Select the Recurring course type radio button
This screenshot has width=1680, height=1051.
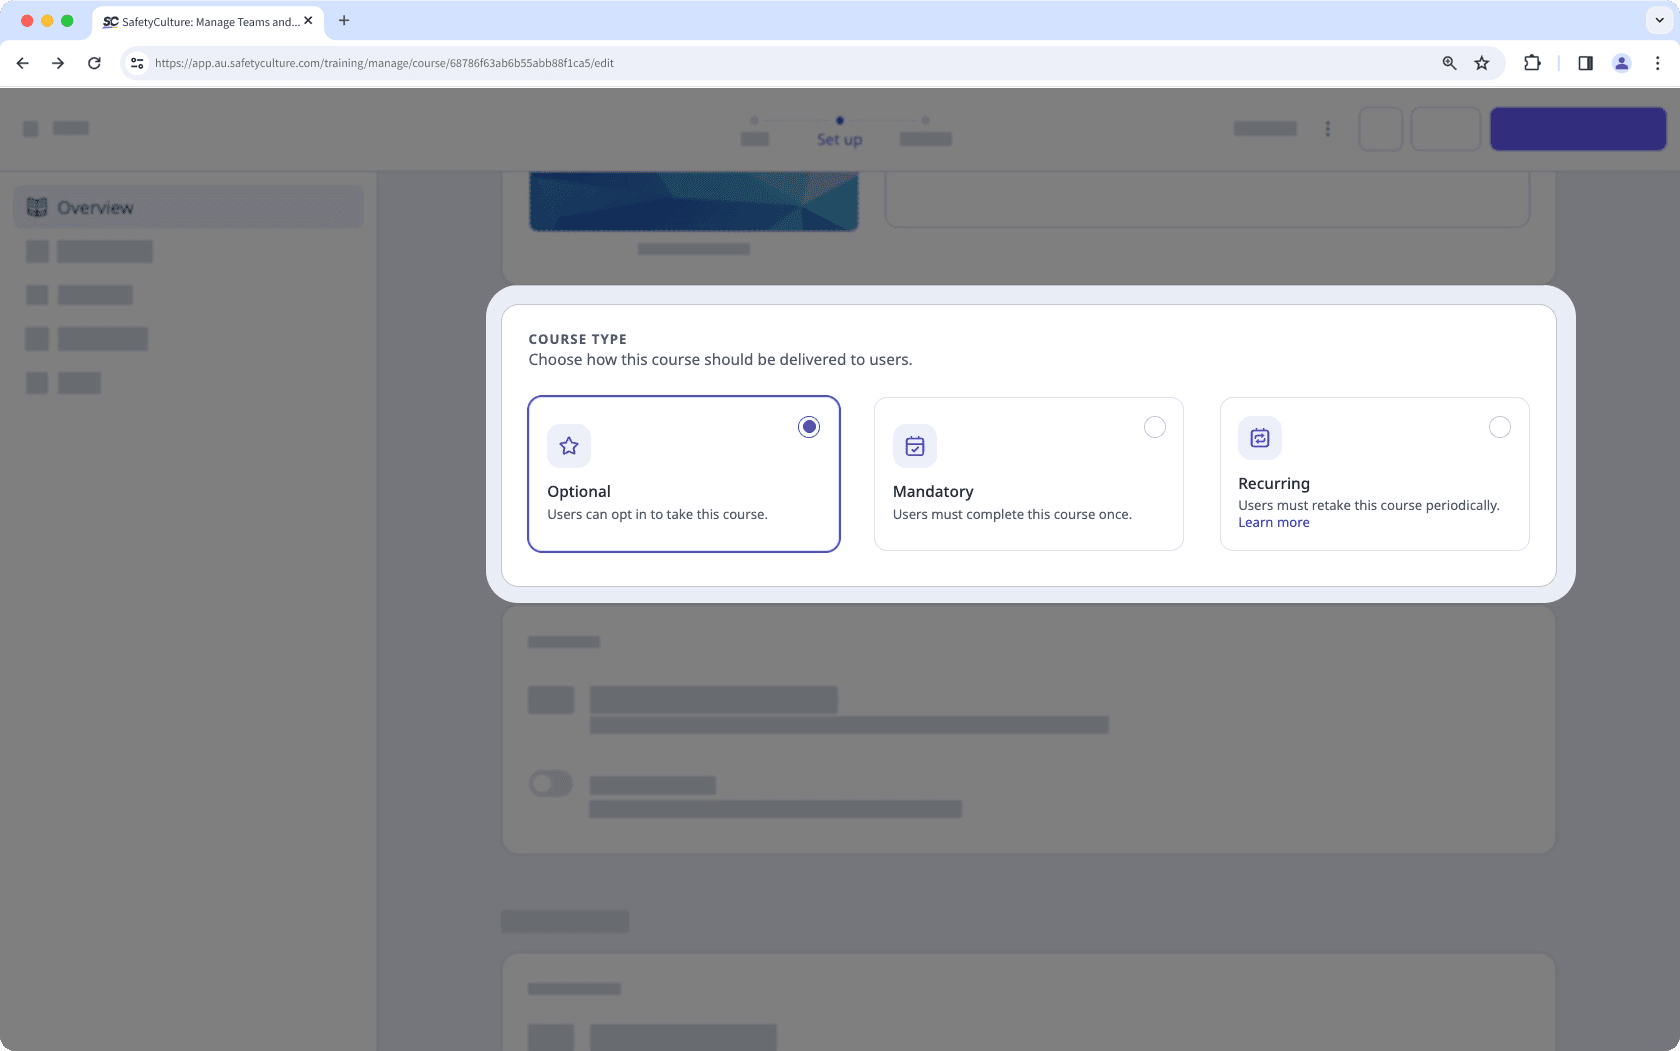1500,426
